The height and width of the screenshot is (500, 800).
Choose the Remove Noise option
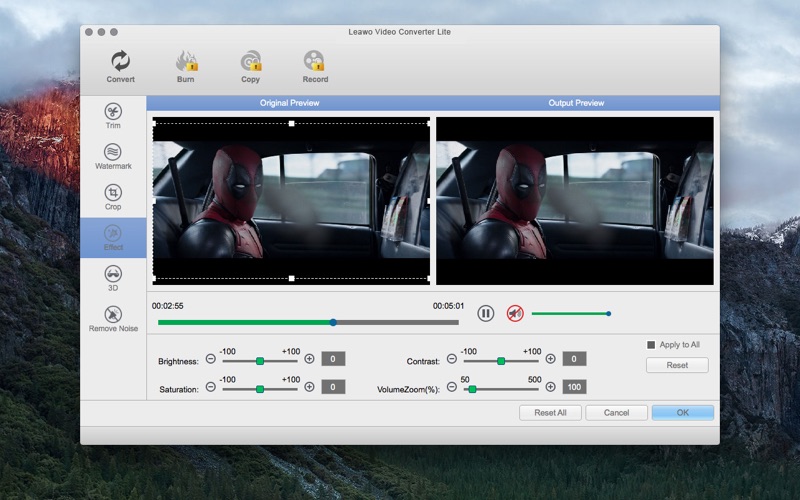(x=113, y=319)
